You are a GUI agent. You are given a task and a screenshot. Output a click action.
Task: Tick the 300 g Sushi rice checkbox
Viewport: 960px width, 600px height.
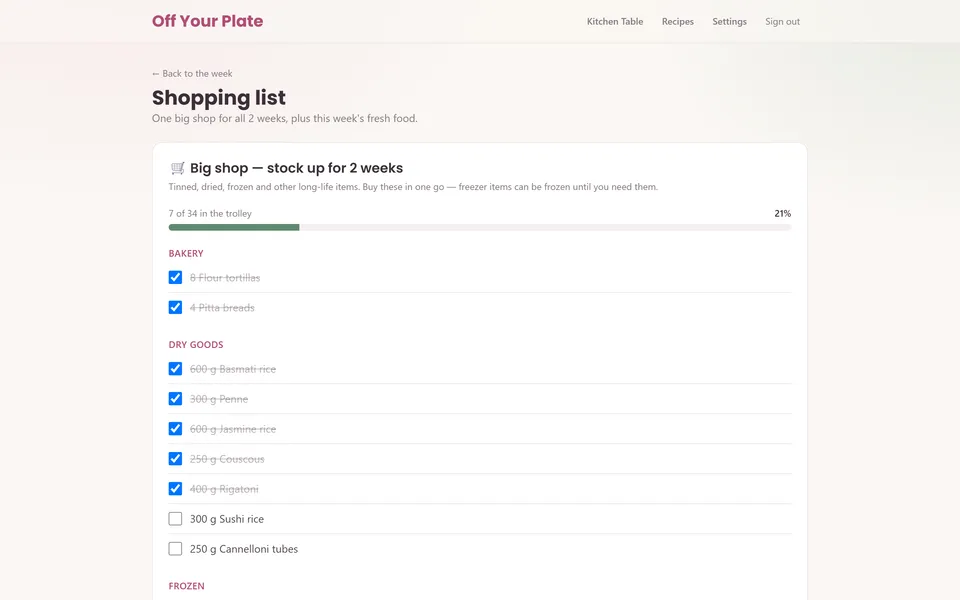(x=175, y=519)
